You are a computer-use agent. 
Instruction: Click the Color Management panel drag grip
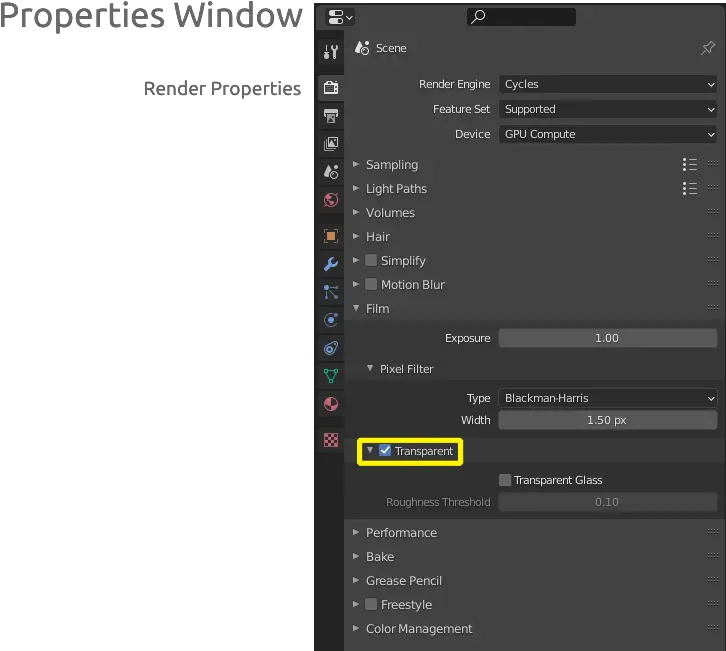[713, 628]
